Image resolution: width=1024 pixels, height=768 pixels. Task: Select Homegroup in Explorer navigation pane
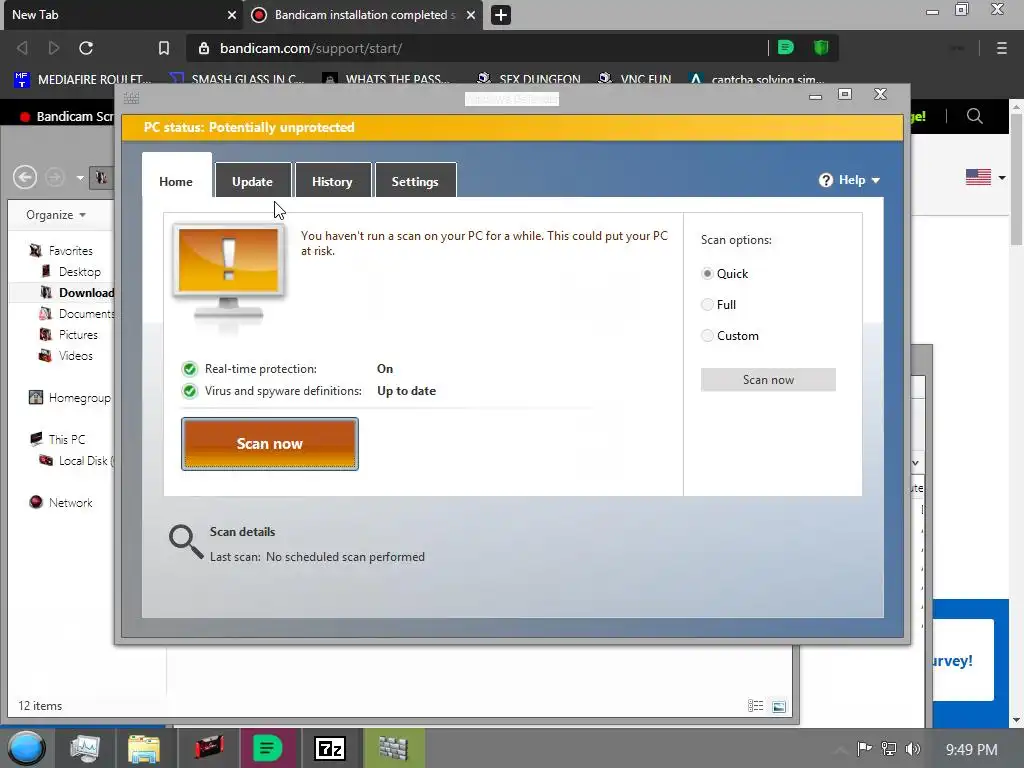pyautogui.click(x=70, y=398)
